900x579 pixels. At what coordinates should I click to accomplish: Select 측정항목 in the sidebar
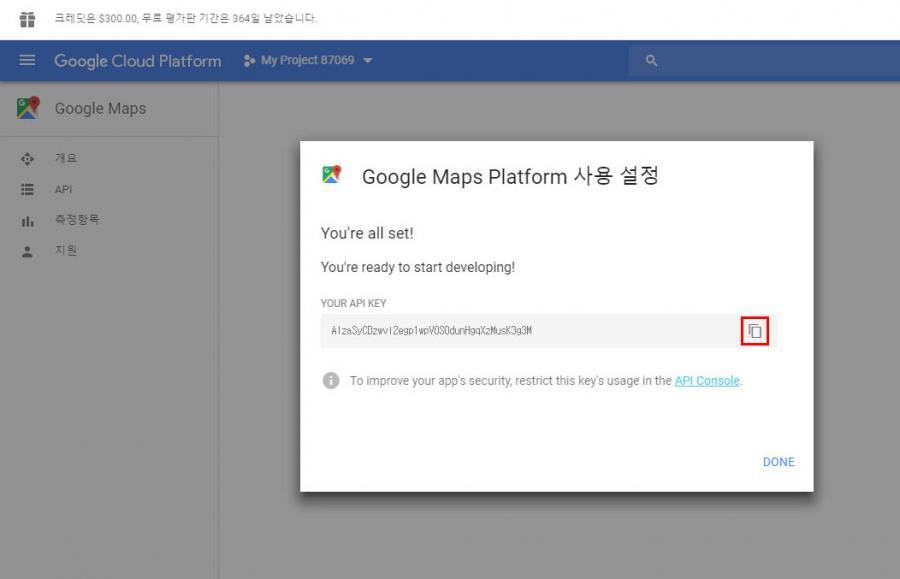[76, 221]
